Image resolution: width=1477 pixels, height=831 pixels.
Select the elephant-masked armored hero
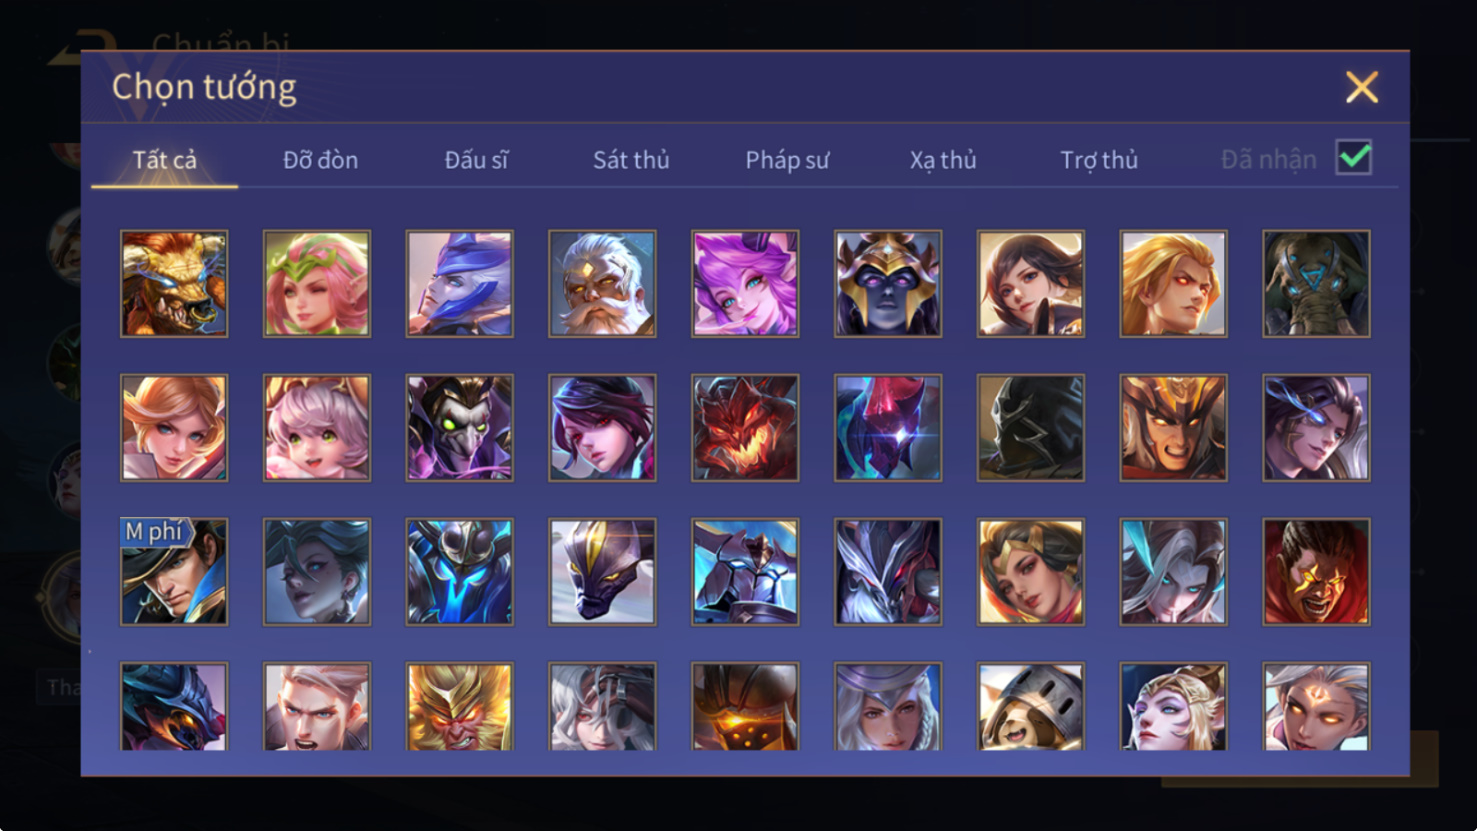[x=1316, y=284]
